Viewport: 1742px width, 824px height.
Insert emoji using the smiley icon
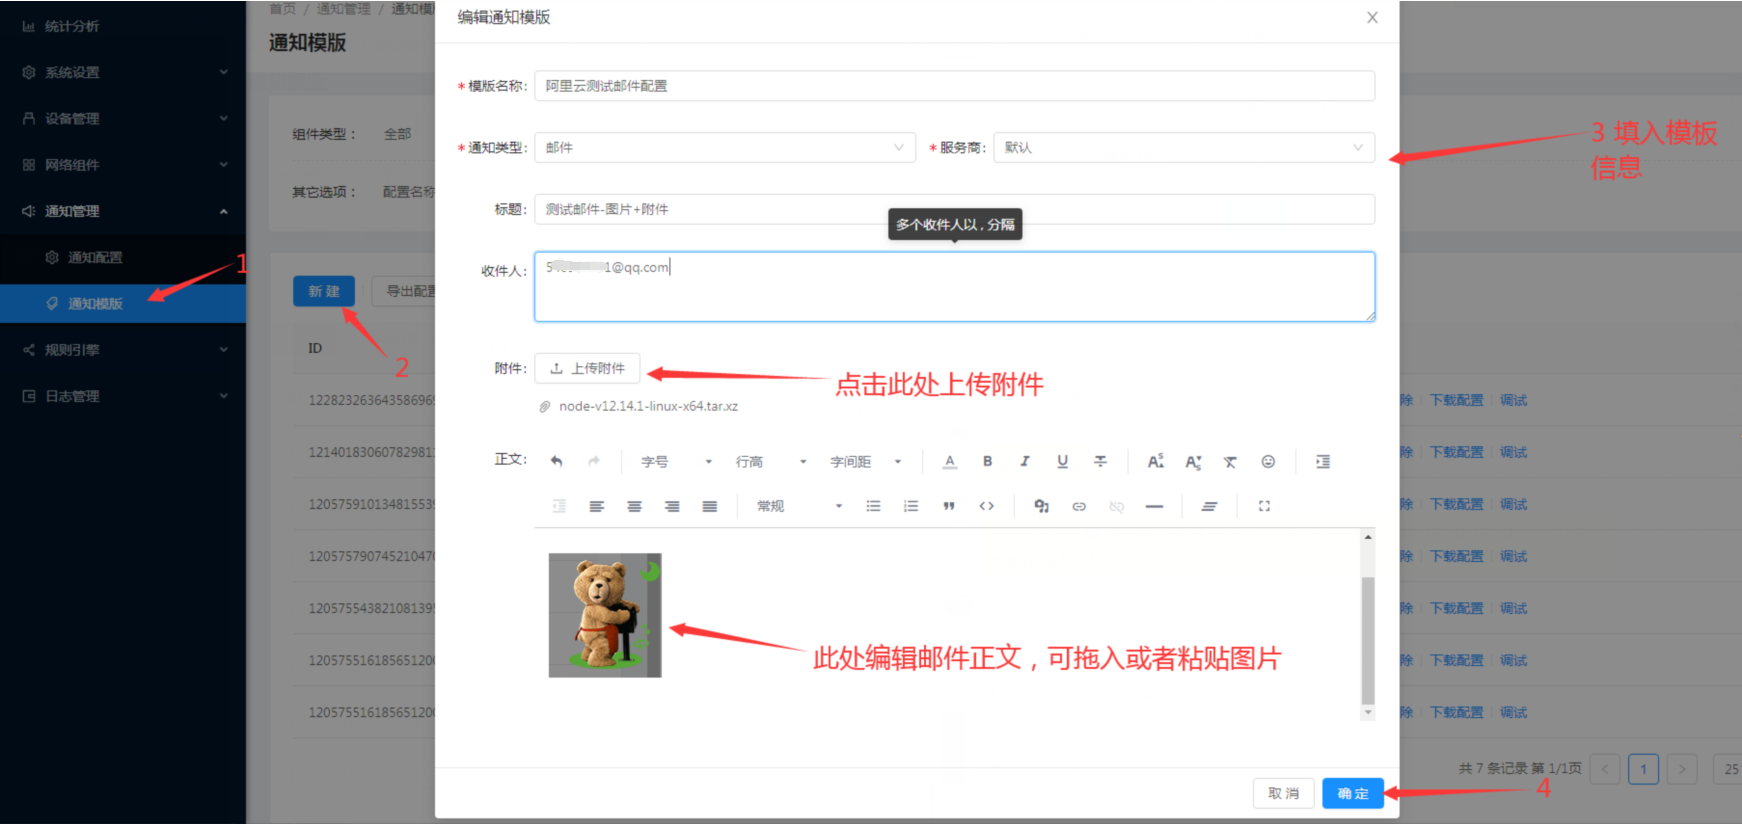tap(1267, 461)
